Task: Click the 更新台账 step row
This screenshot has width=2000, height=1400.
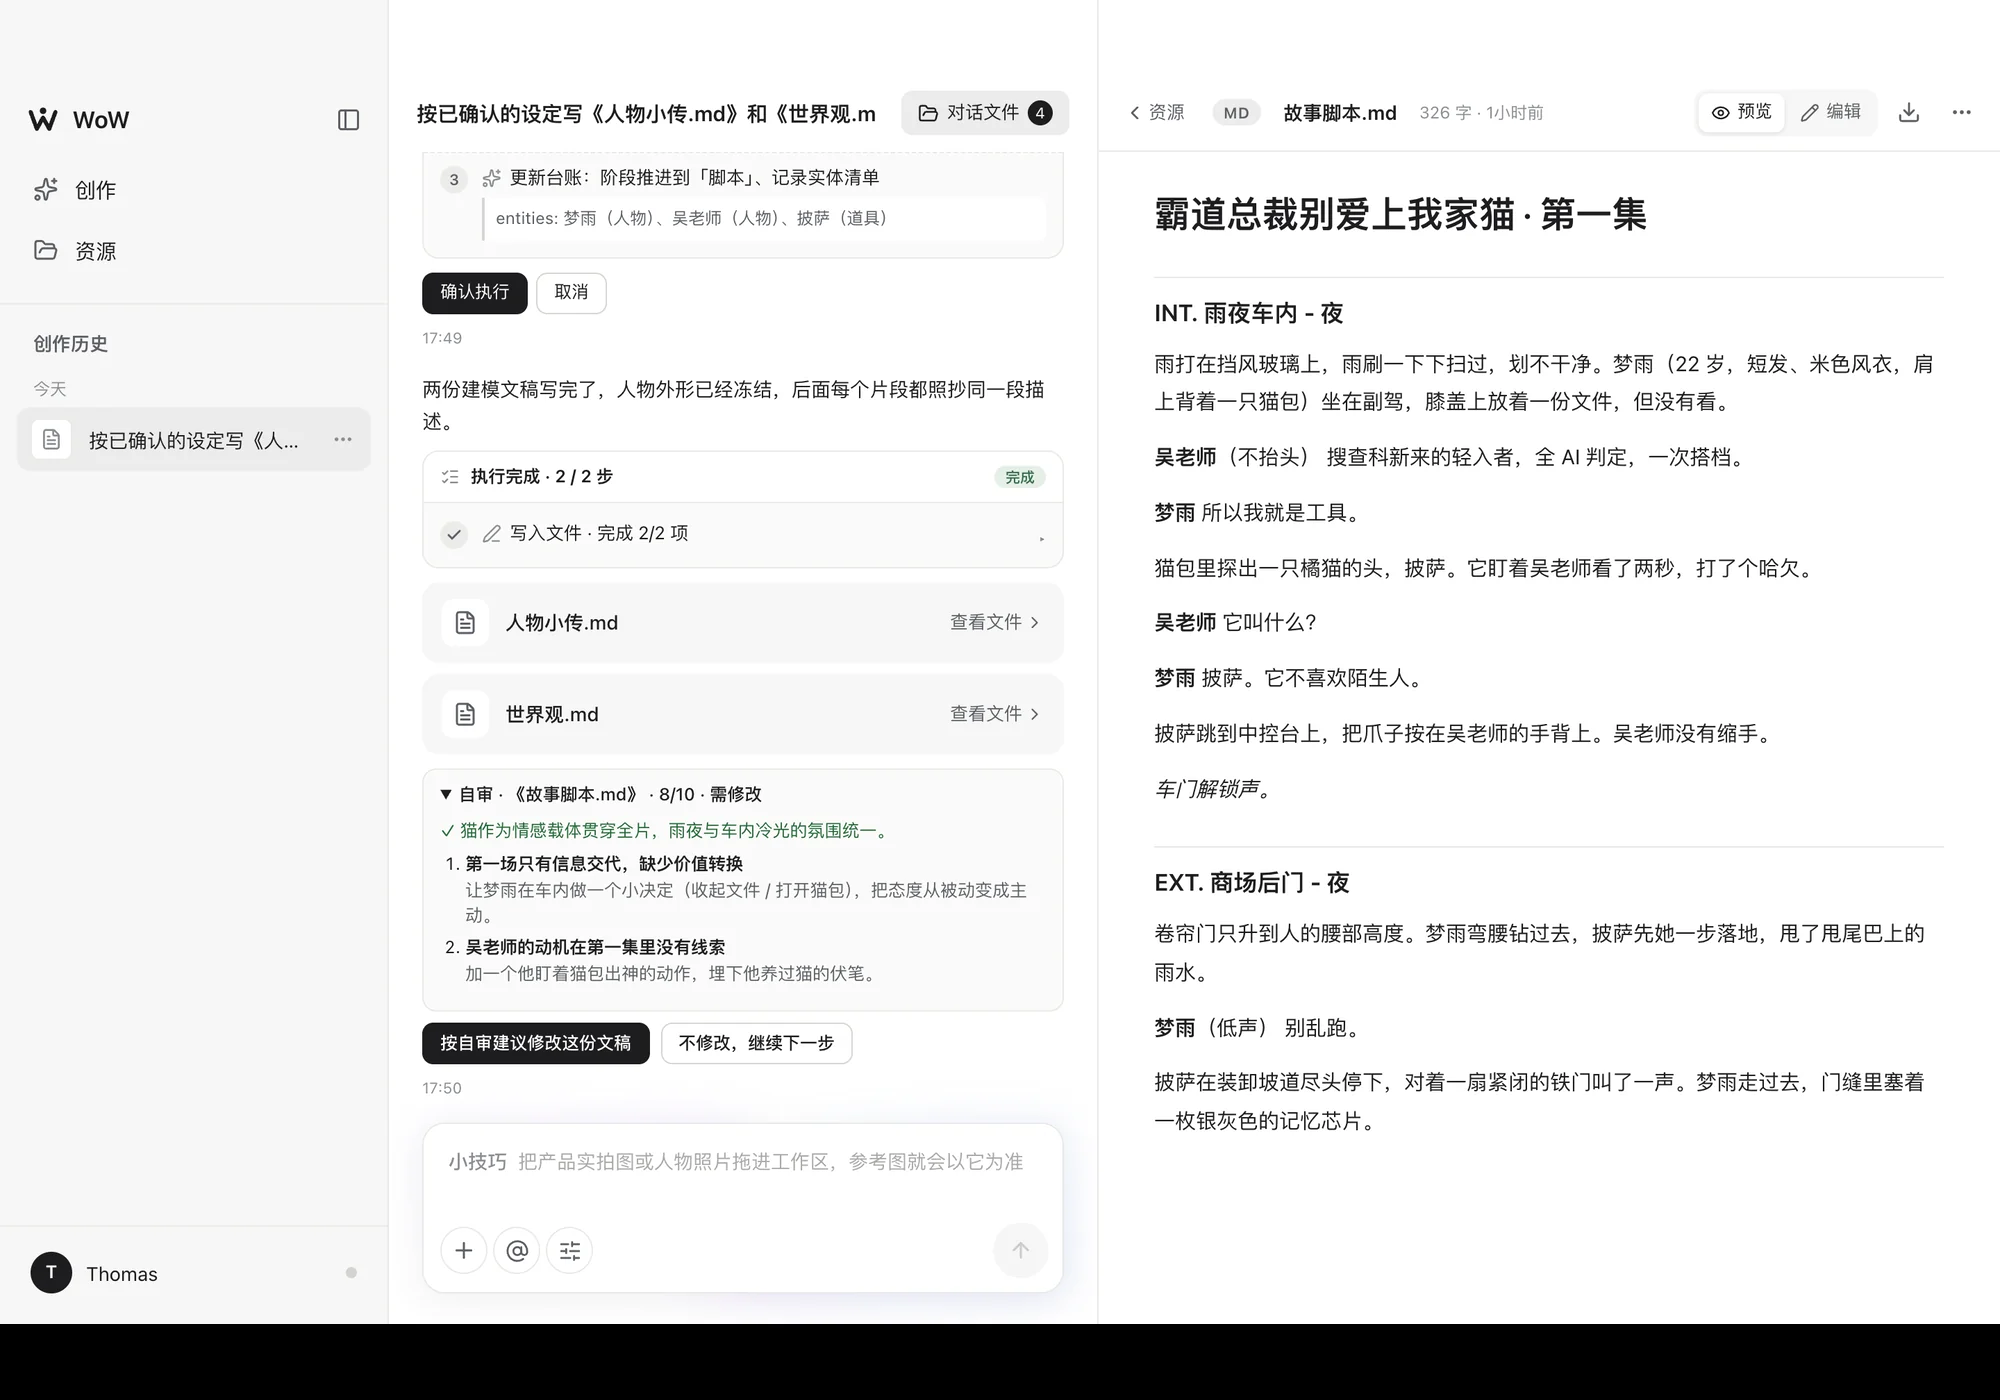Action: (742, 178)
